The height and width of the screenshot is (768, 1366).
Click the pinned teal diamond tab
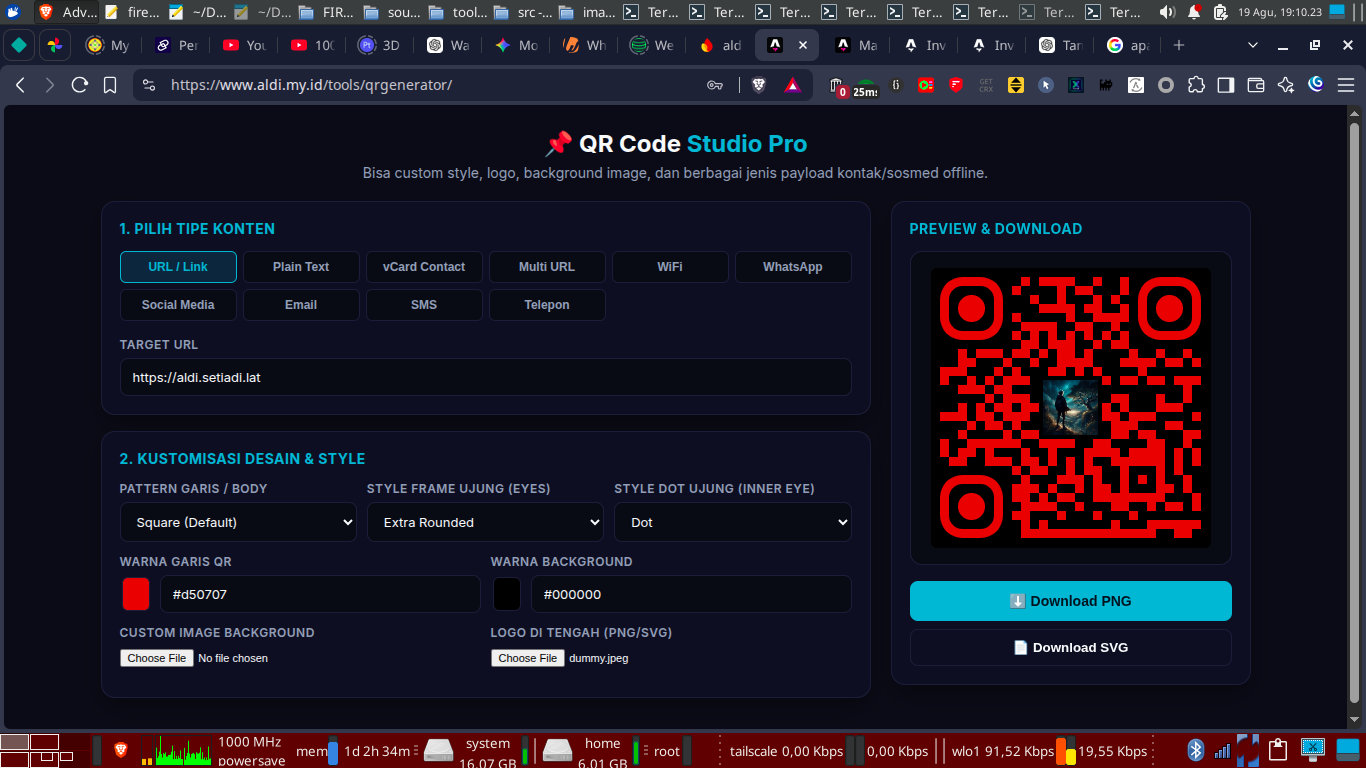click(19, 45)
